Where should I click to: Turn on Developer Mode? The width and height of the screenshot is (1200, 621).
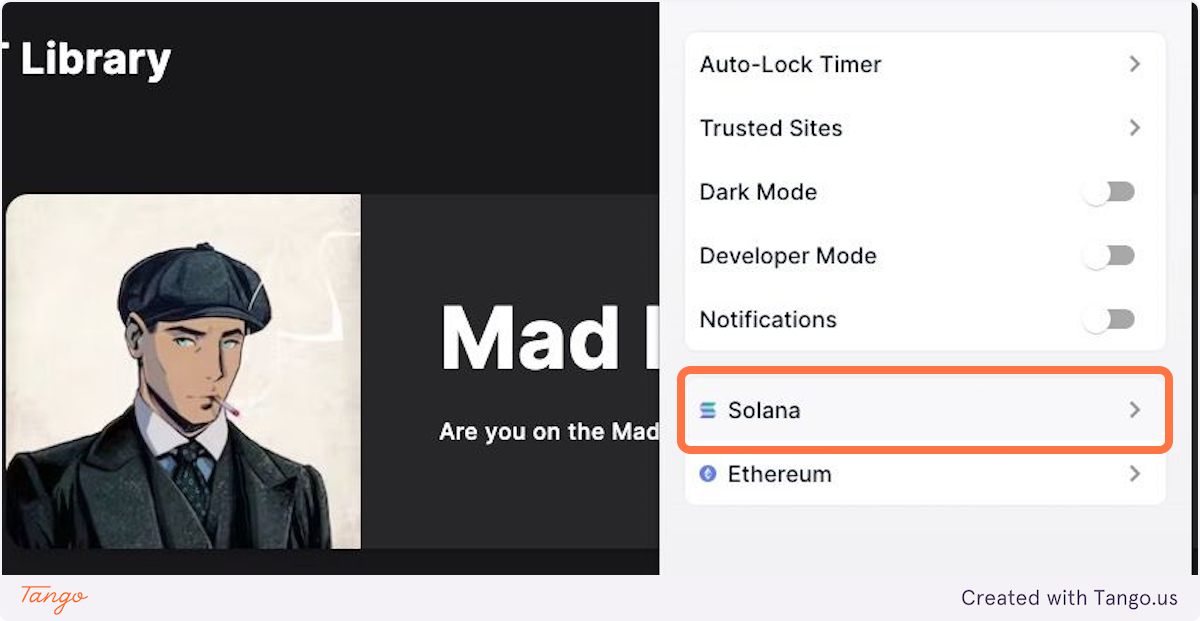[x=1110, y=255]
